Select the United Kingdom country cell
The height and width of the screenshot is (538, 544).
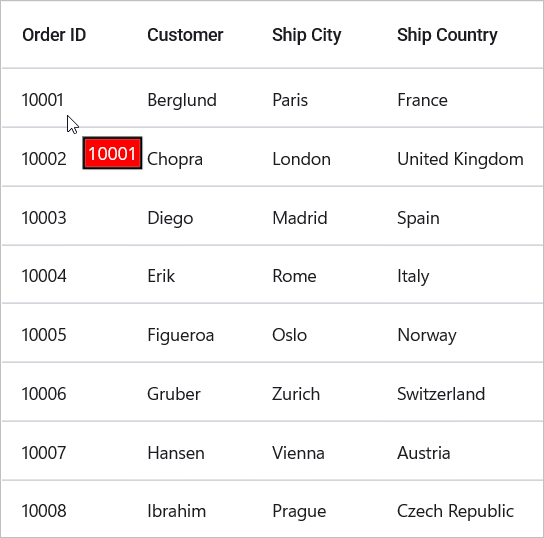tap(460, 160)
